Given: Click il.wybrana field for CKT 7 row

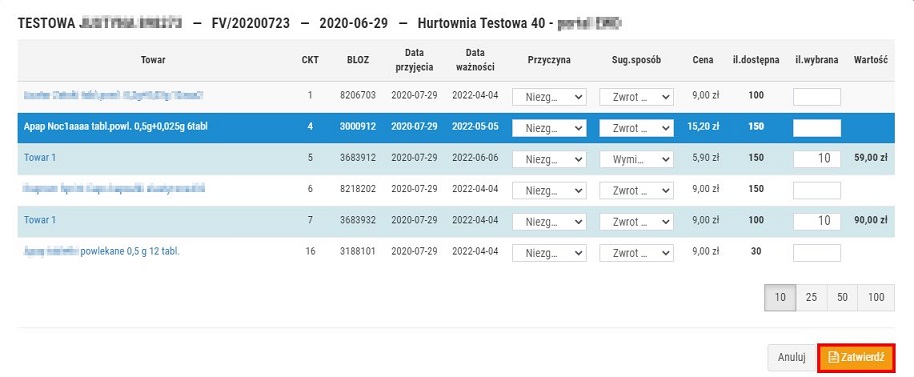Looking at the screenshot, I should pyautogui.click(x=817, y=221).
